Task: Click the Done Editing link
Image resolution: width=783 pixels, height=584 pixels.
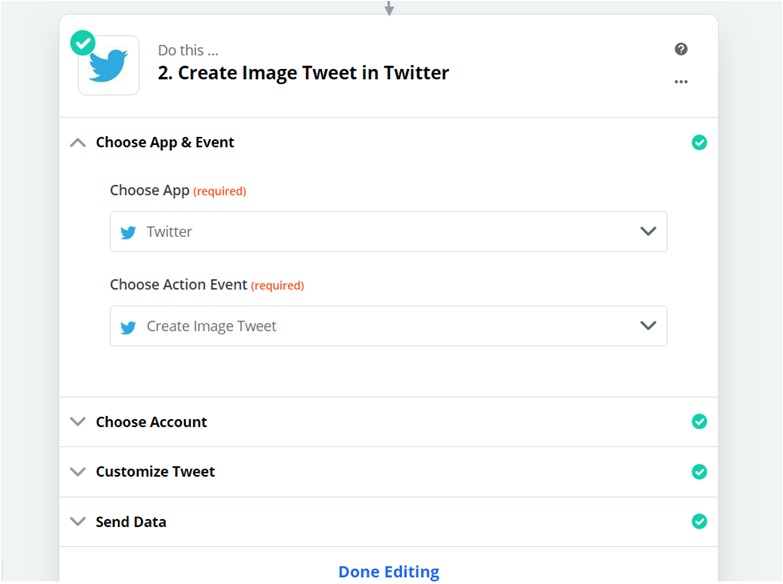Action: click(x=388, y=572)
